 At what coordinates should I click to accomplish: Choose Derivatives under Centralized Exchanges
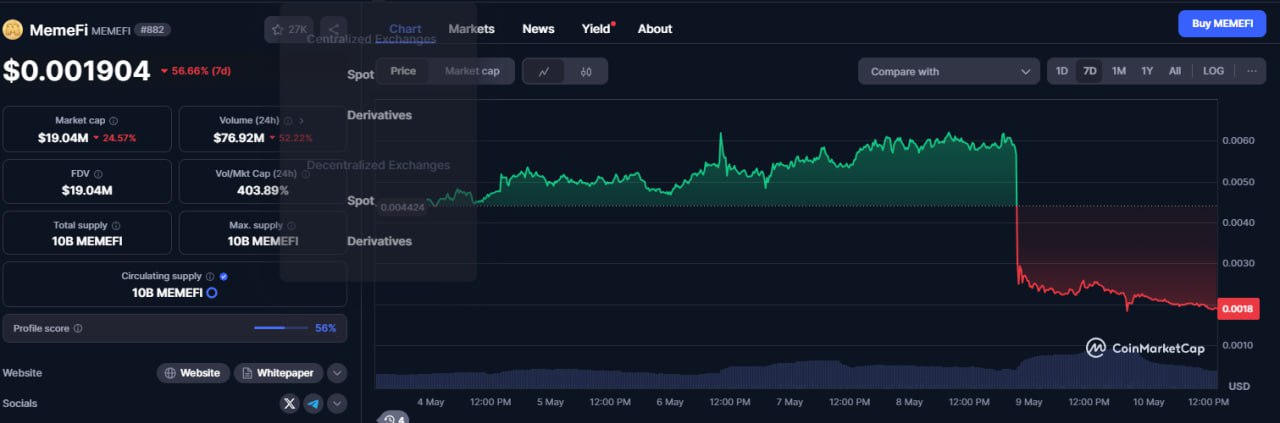pyautogui.click(x=379, y=115)
